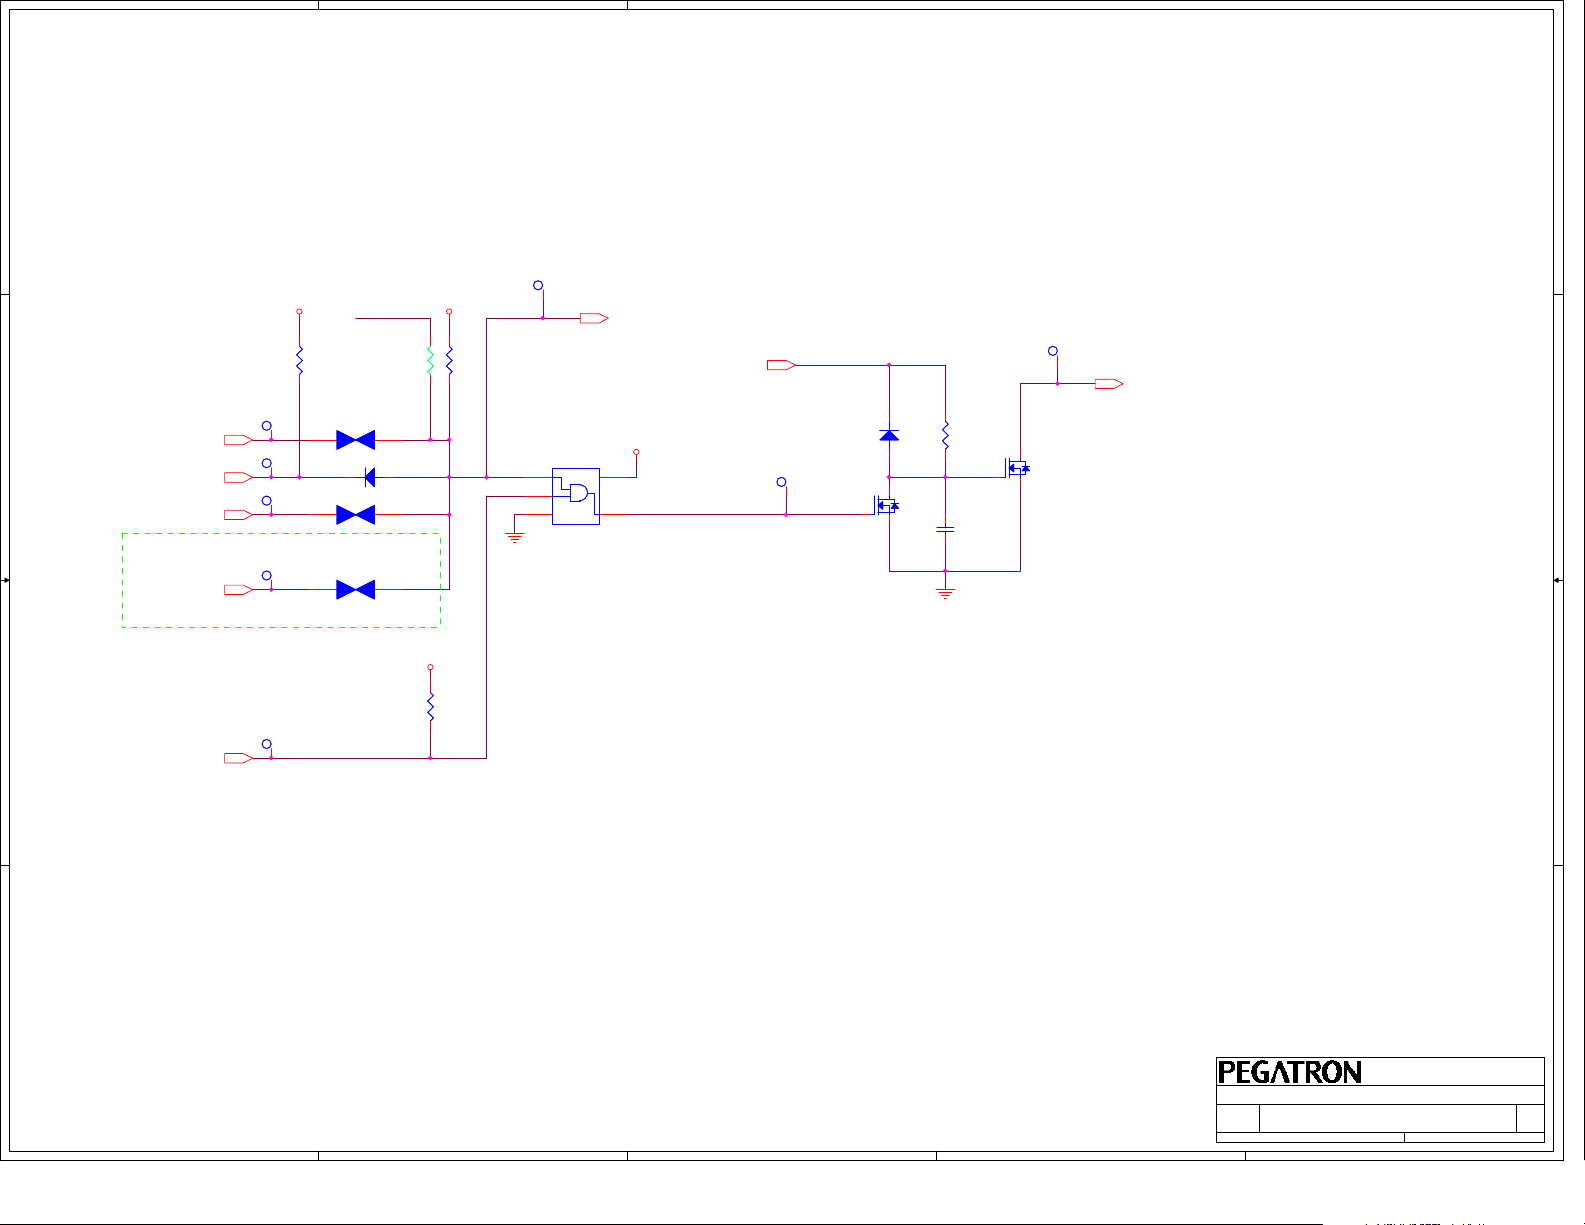Viewport: 1585px width, 1225px height.
Task: Click the input port feeding the vertical diode
Action: coord(781,365)
